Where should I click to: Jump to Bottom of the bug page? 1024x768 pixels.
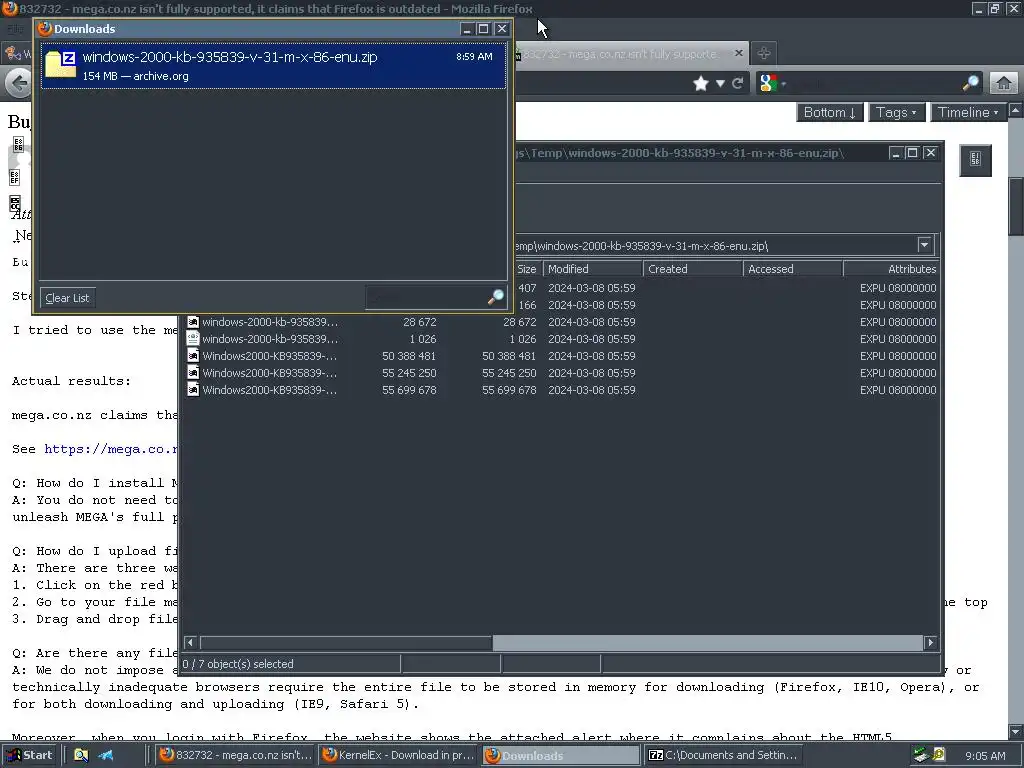(x=829, y=112)
